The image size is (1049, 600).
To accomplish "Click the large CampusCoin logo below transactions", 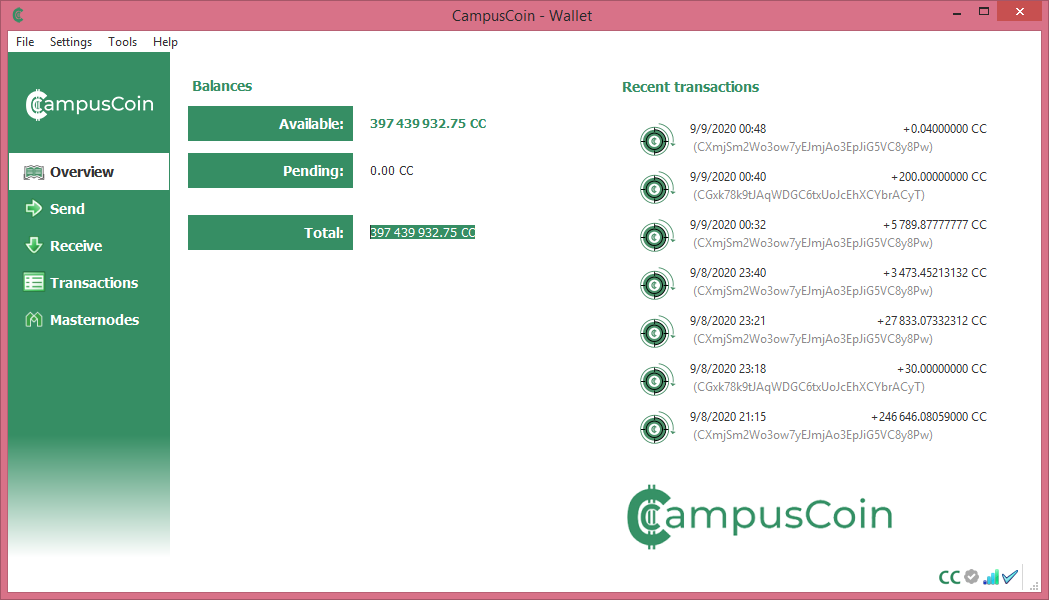I will tap(760, 517).
